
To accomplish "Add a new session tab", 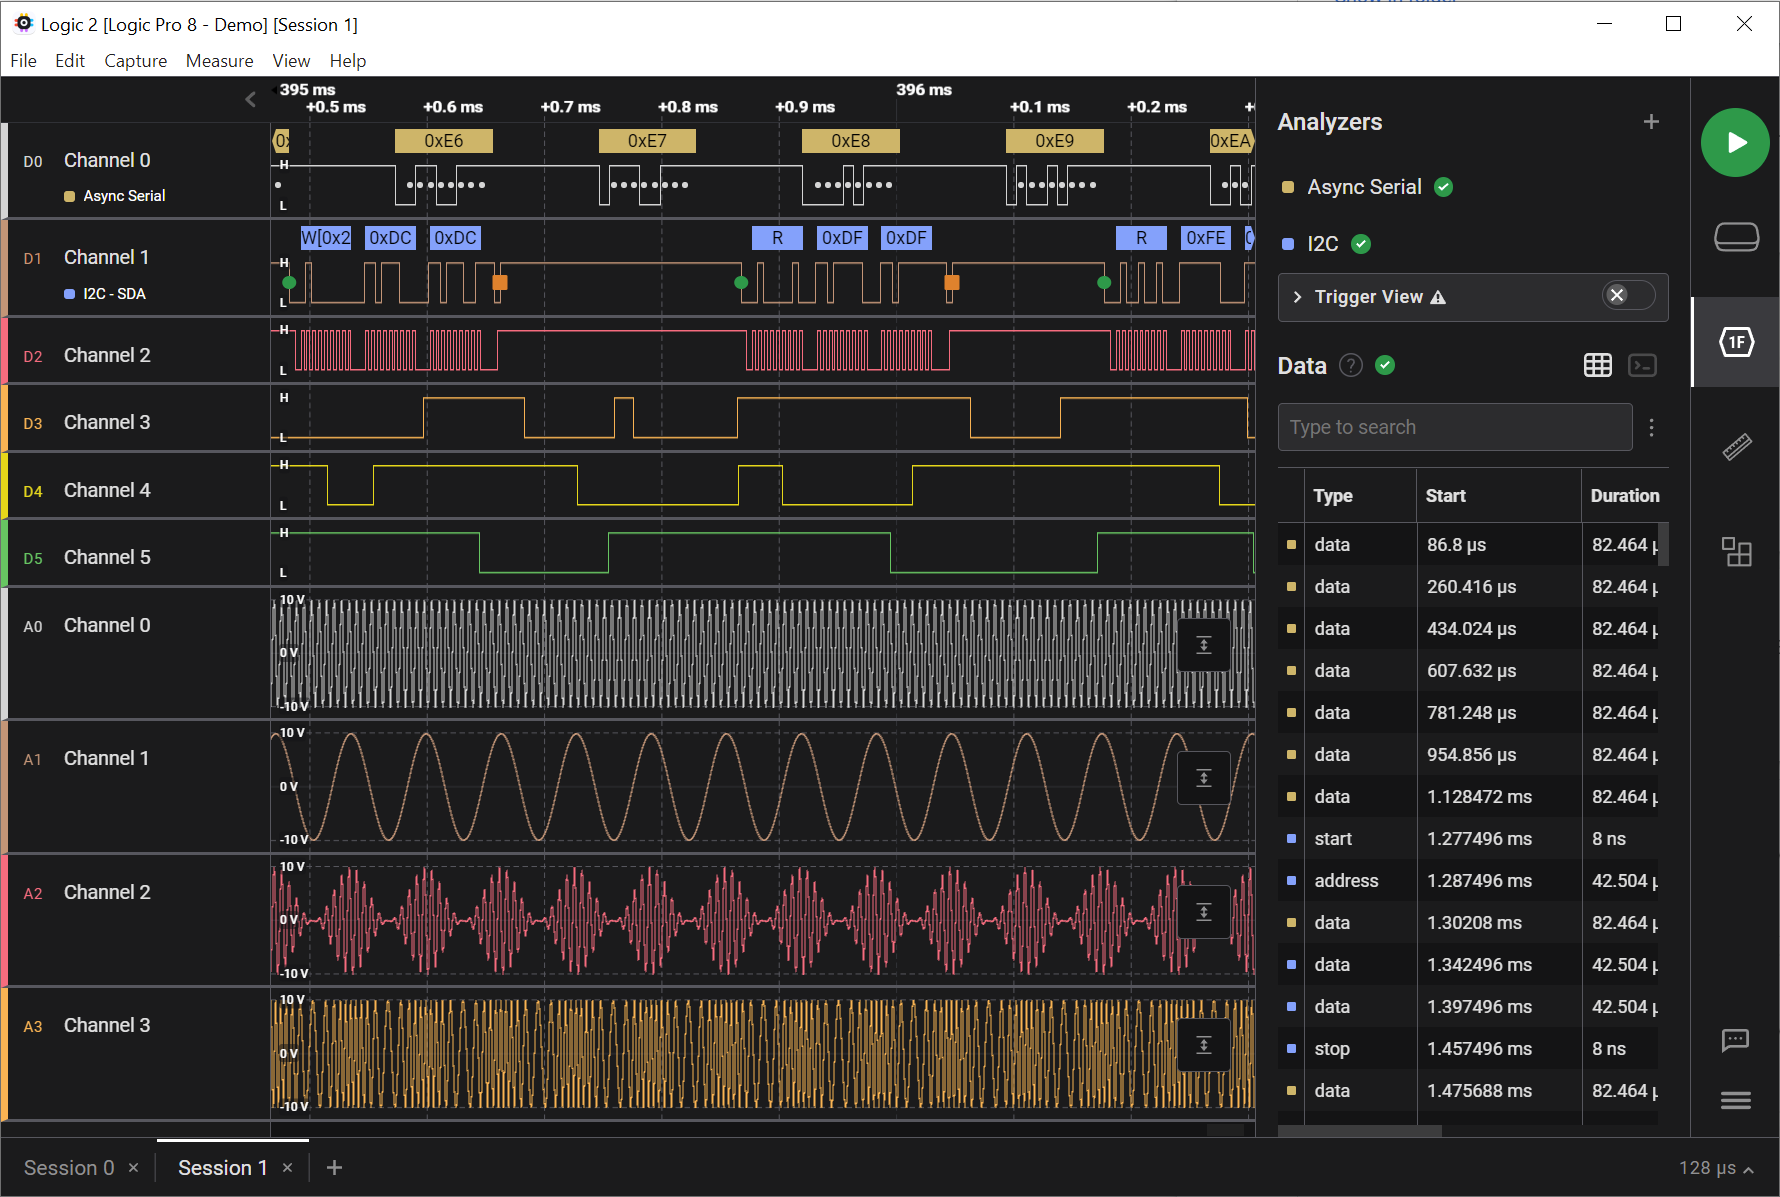I will [x=334, y=1168].
